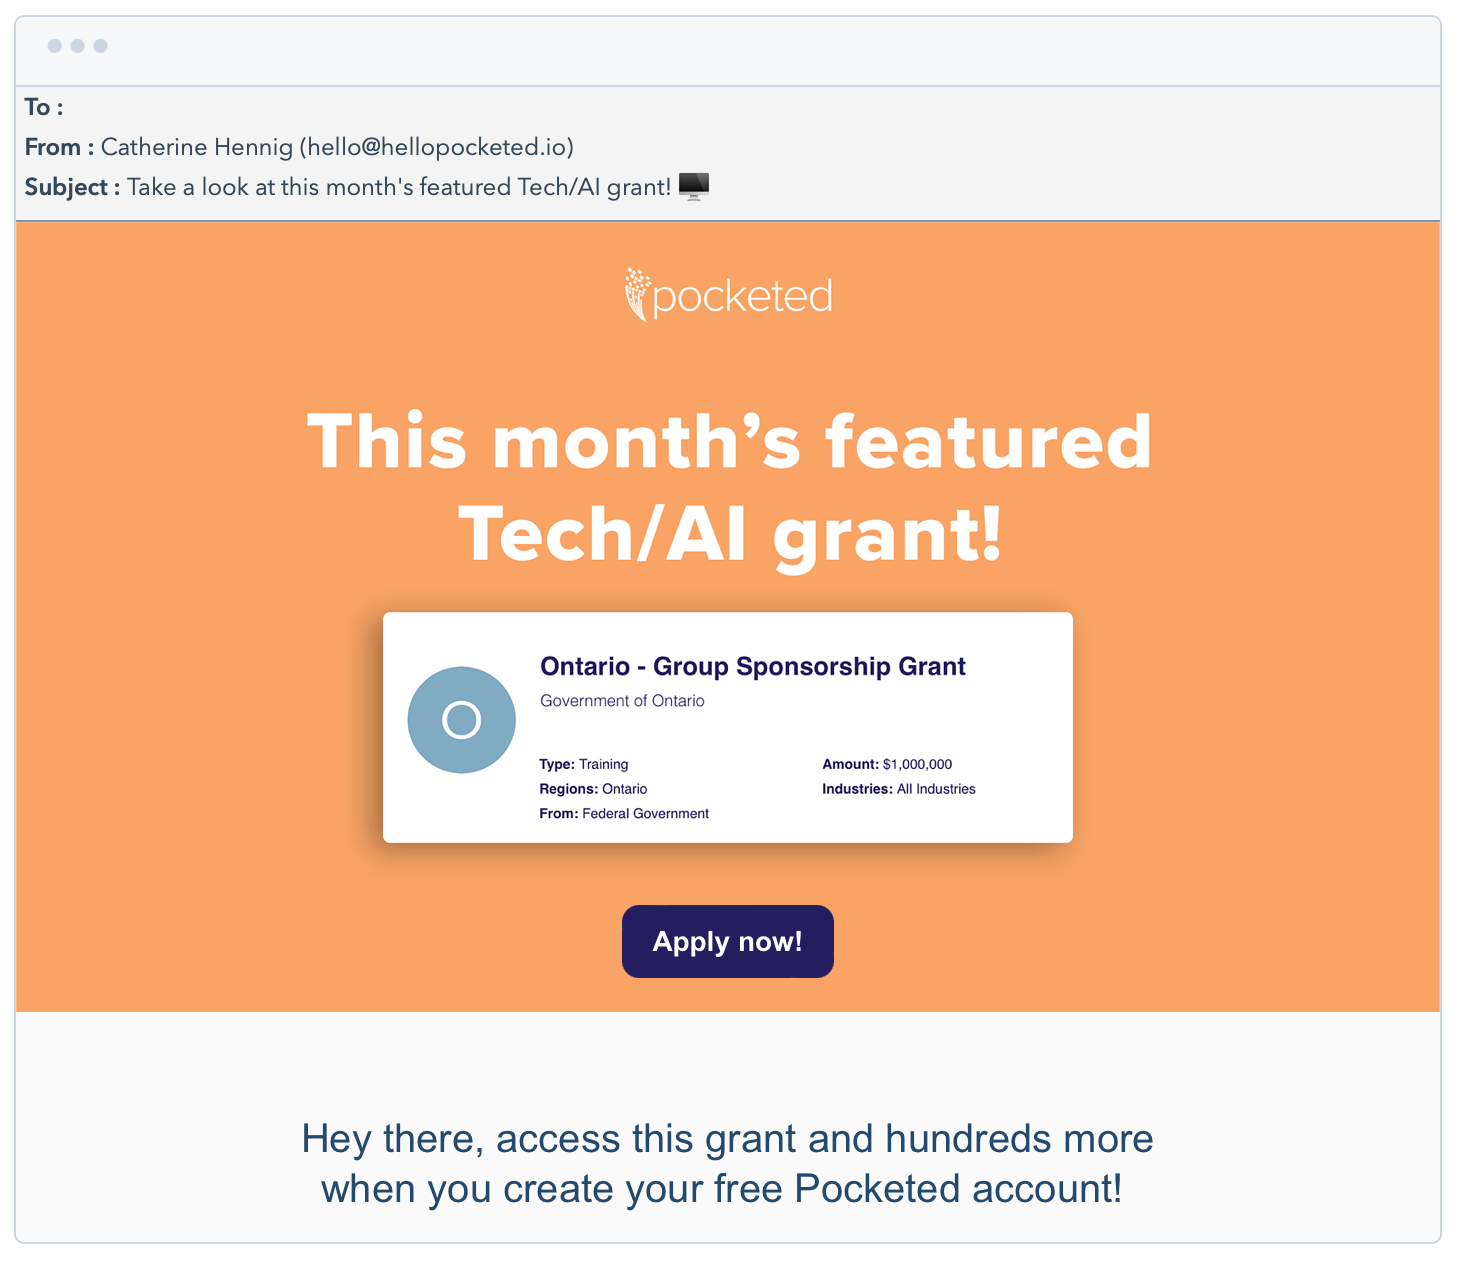Click the rightmost window control dot

[x=101, y=46]
